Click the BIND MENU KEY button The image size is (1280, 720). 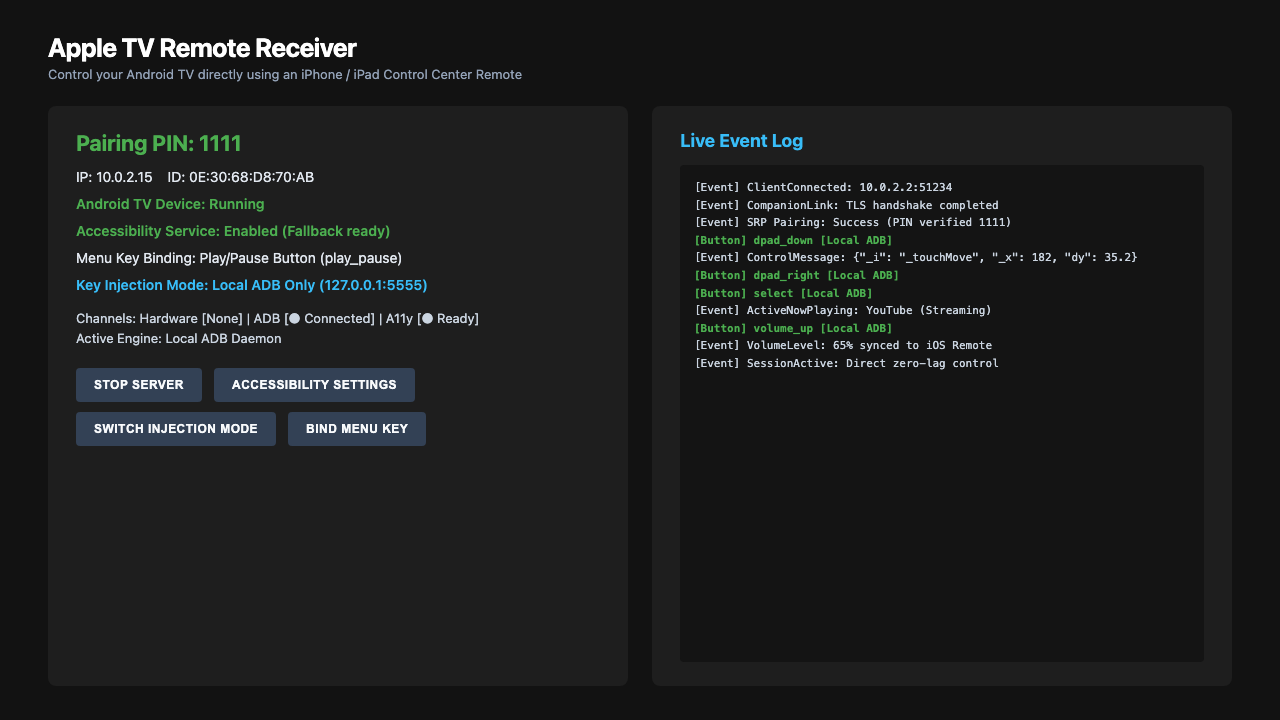point(357,429)
